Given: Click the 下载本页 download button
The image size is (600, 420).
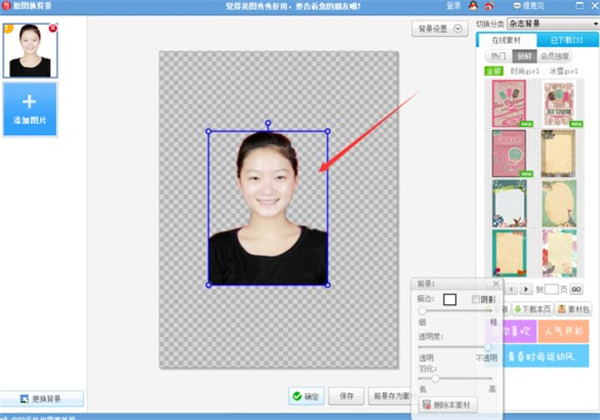Looking at the screenshot, I should click(x=532, y=309).
